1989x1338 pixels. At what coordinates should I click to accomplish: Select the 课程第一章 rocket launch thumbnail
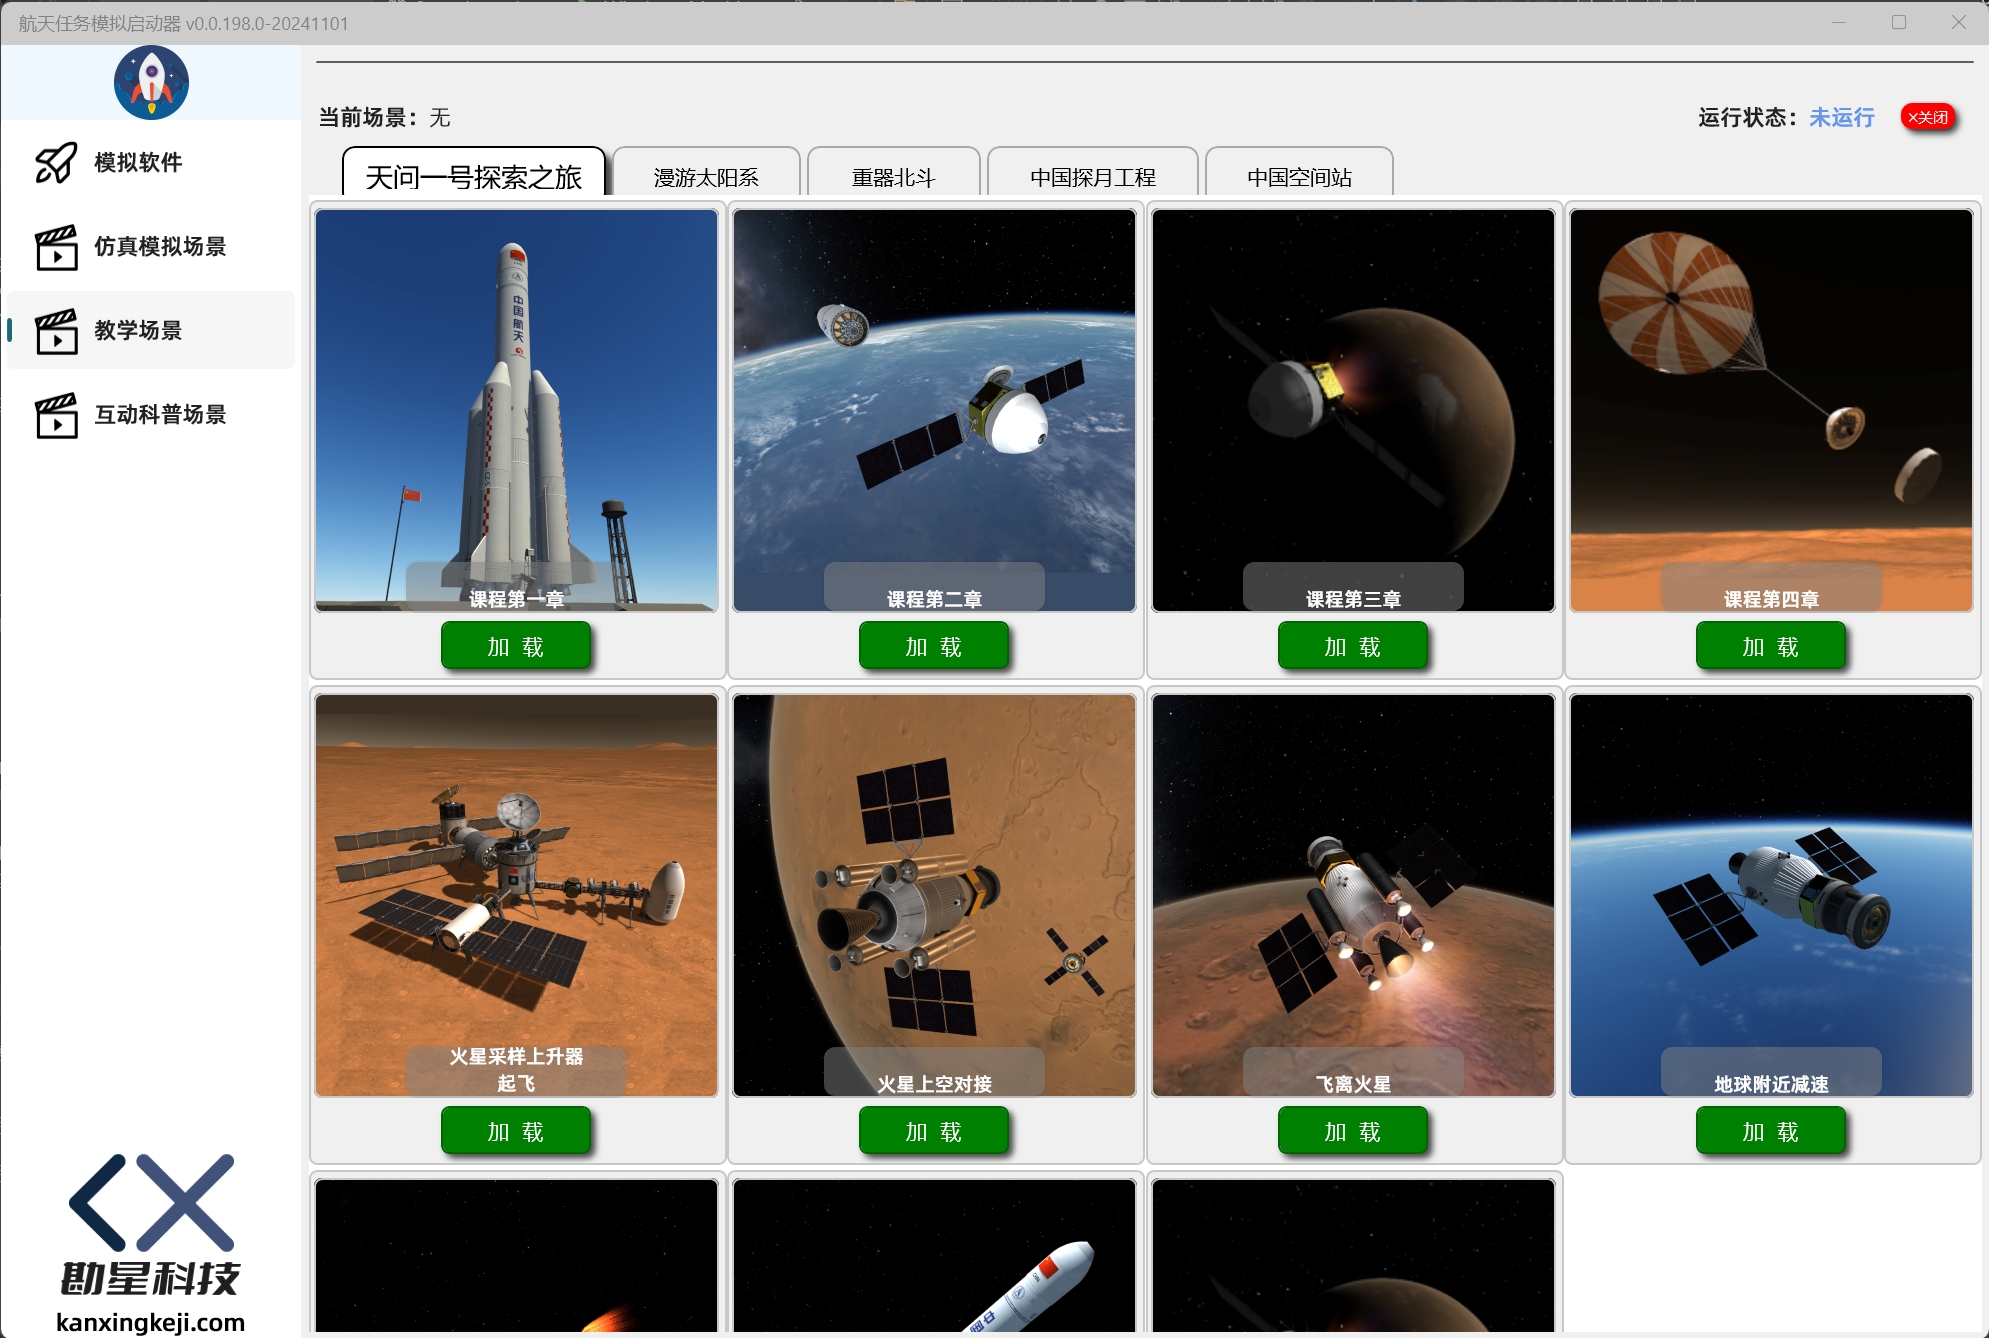point(516,410)
